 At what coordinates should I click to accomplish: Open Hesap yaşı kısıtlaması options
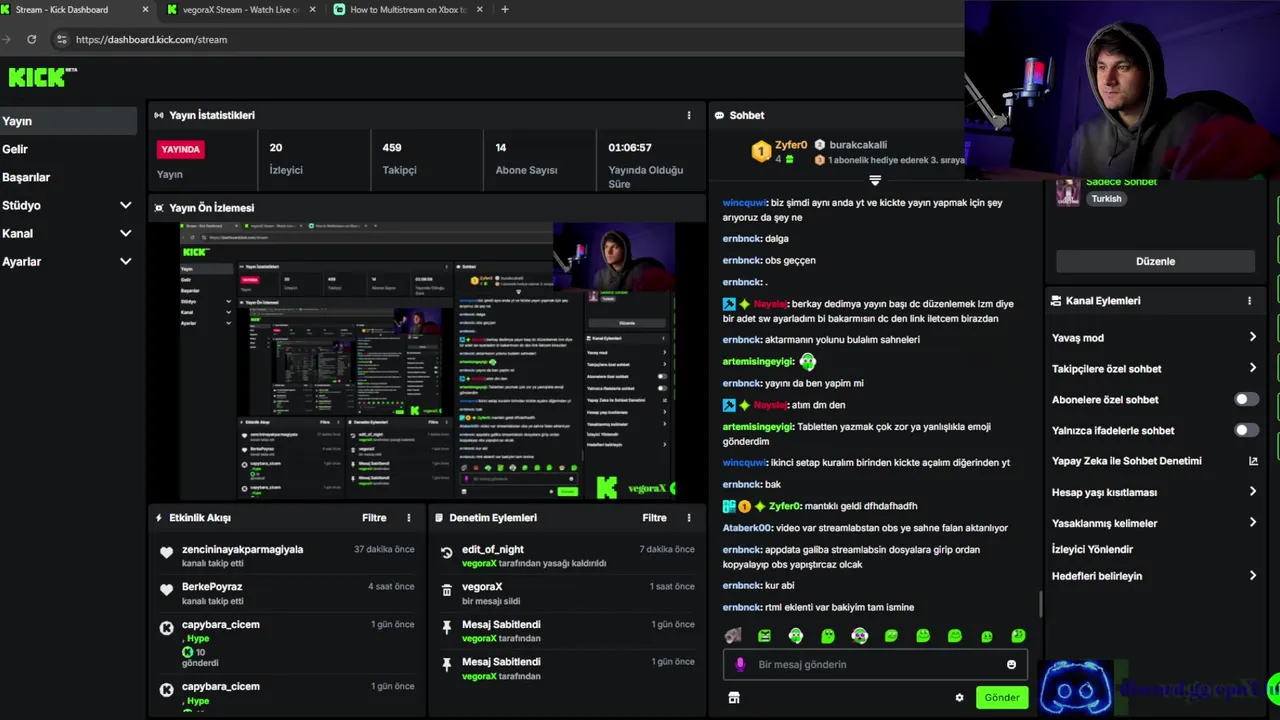pyautogui.click(x=1154, y=492)
